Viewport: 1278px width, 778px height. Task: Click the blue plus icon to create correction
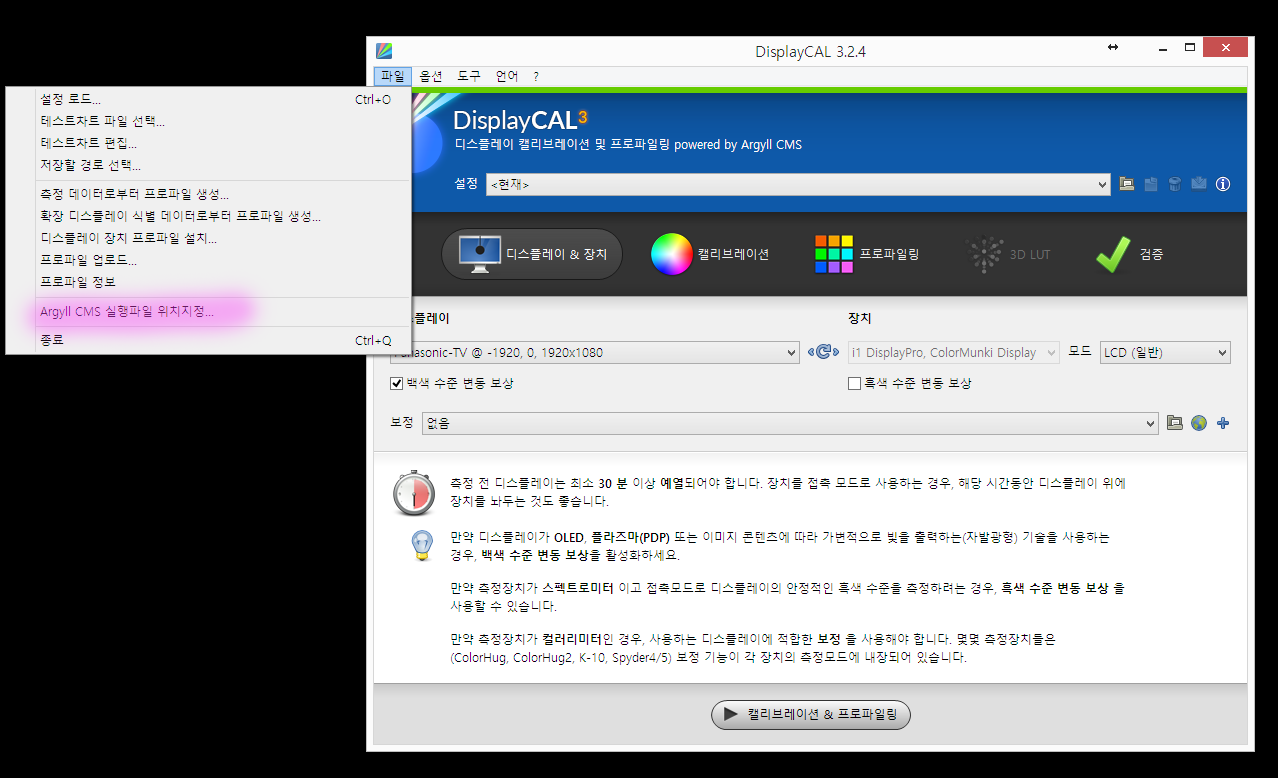tap(1222, 423)
